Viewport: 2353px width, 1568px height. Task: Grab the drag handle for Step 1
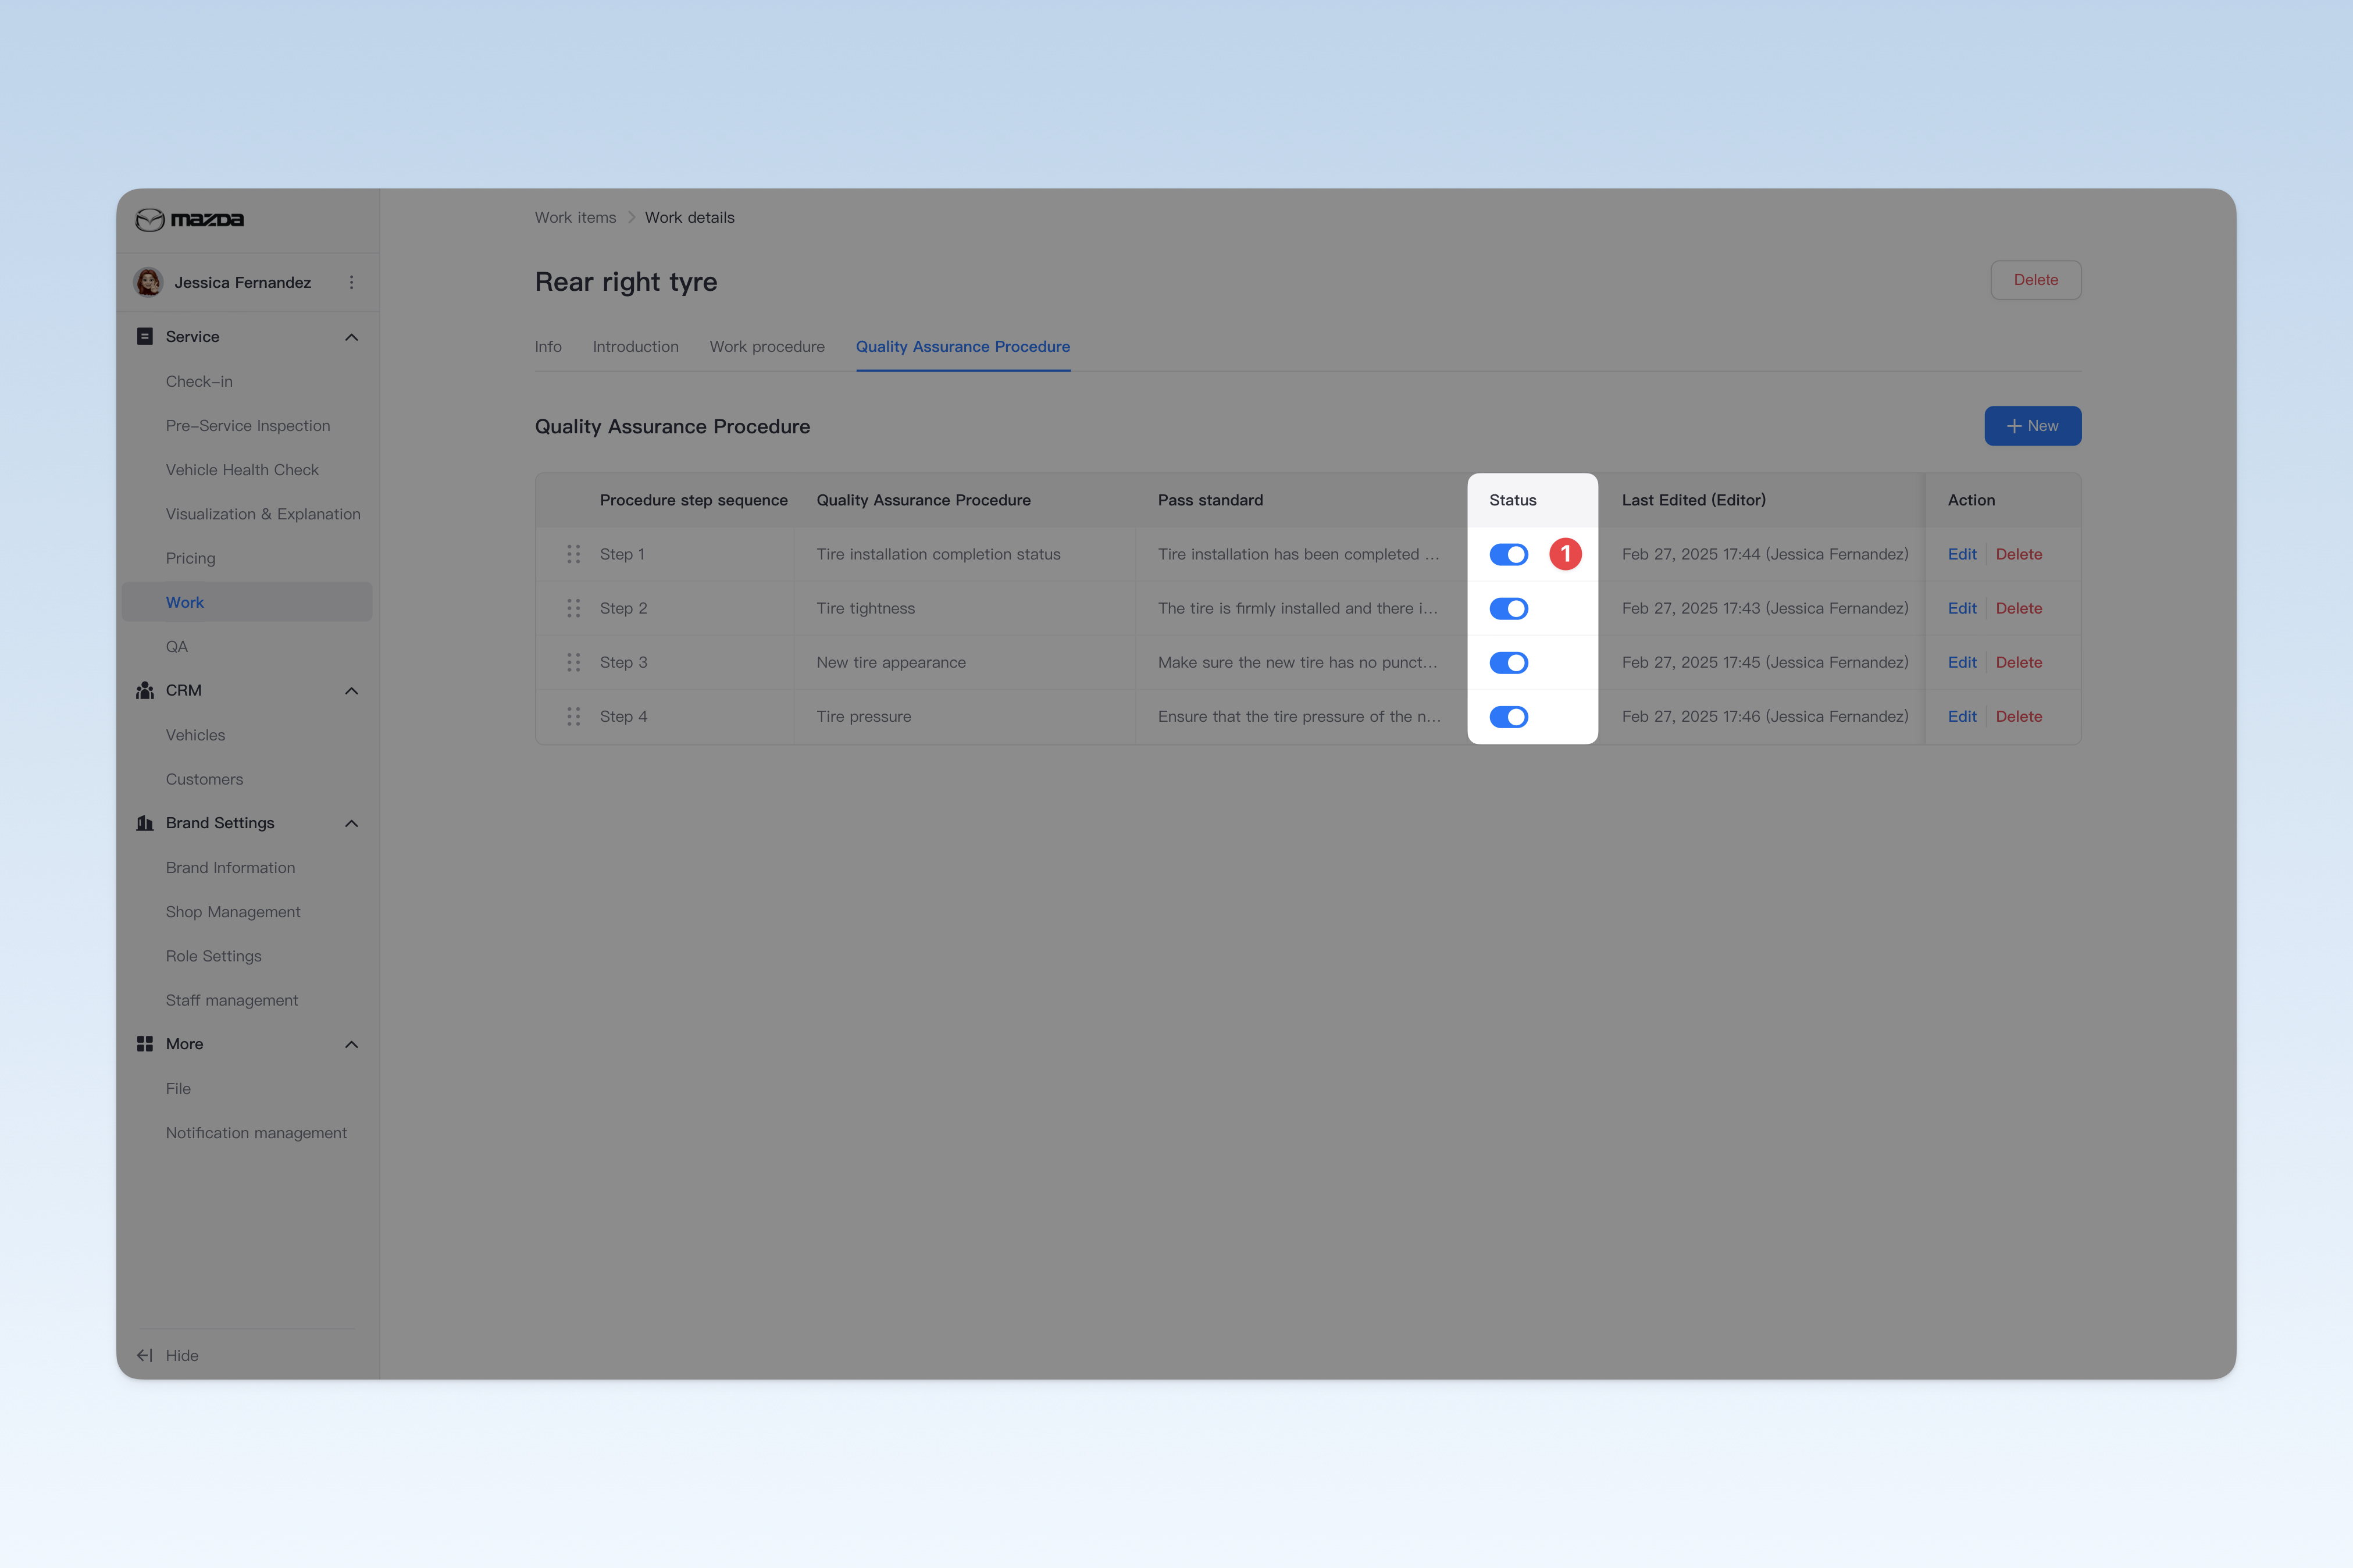(x=574, y=554)
